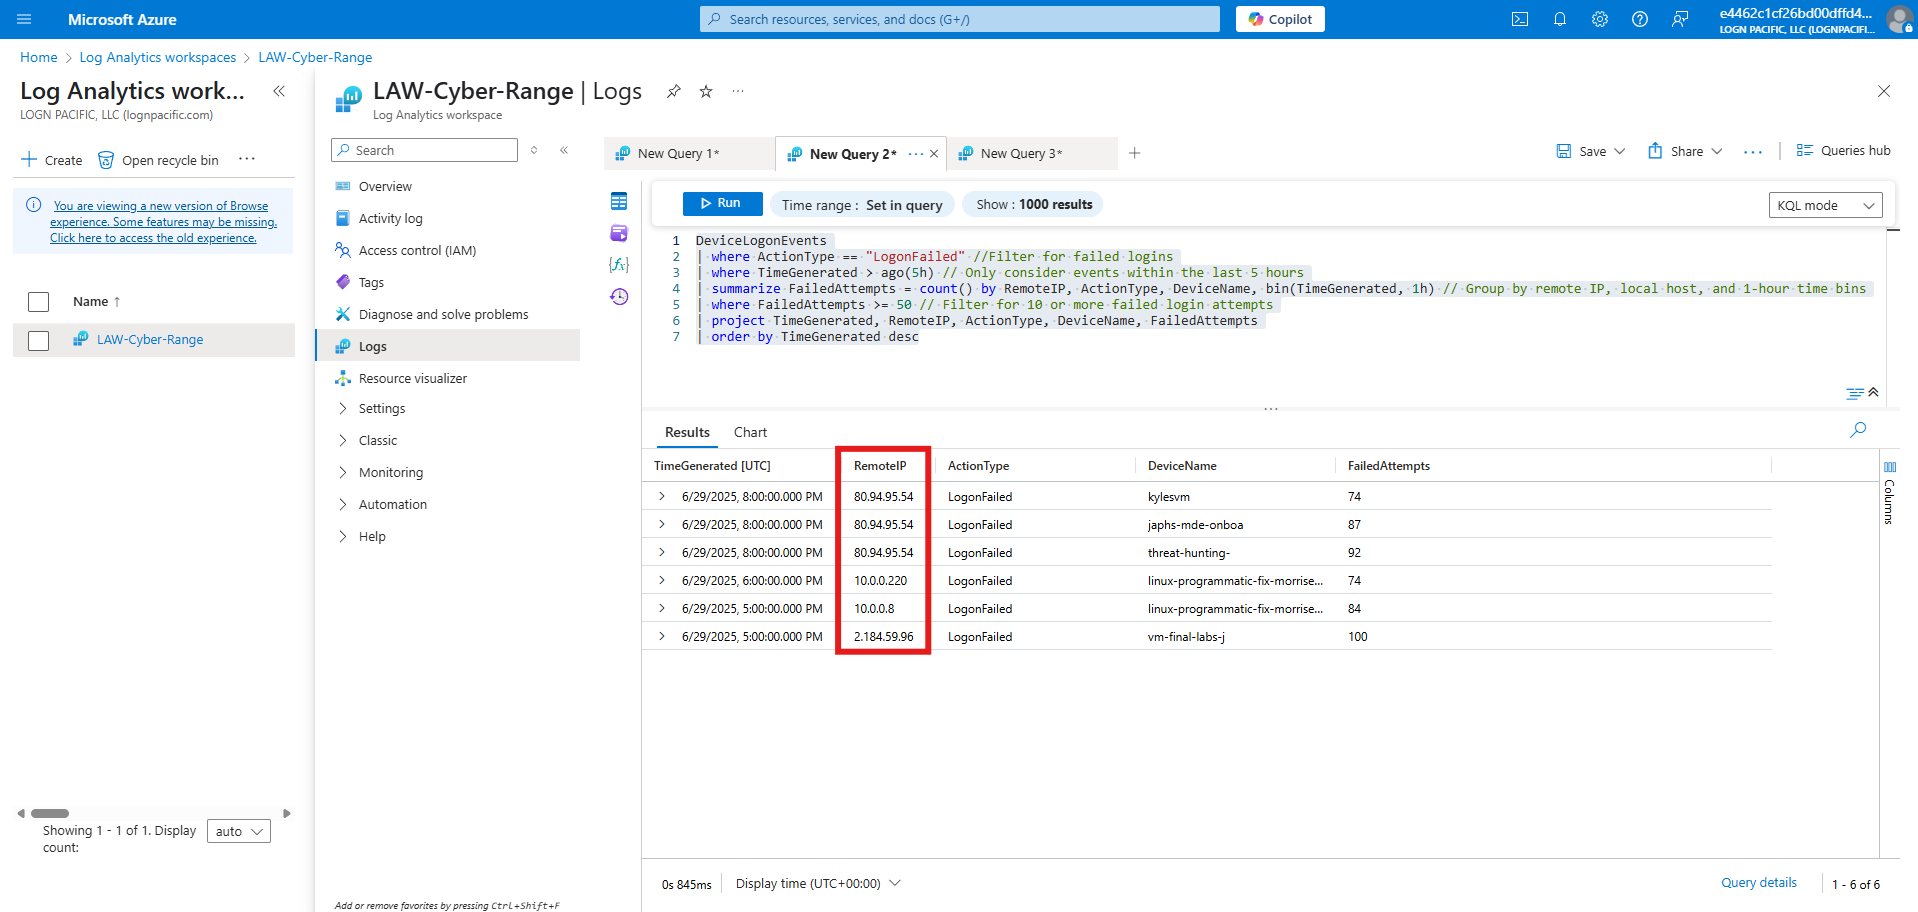Image resolution: width=1918 pixels, height=912 pixels.
Task: Open Query details link
Action: point(1759,882)
